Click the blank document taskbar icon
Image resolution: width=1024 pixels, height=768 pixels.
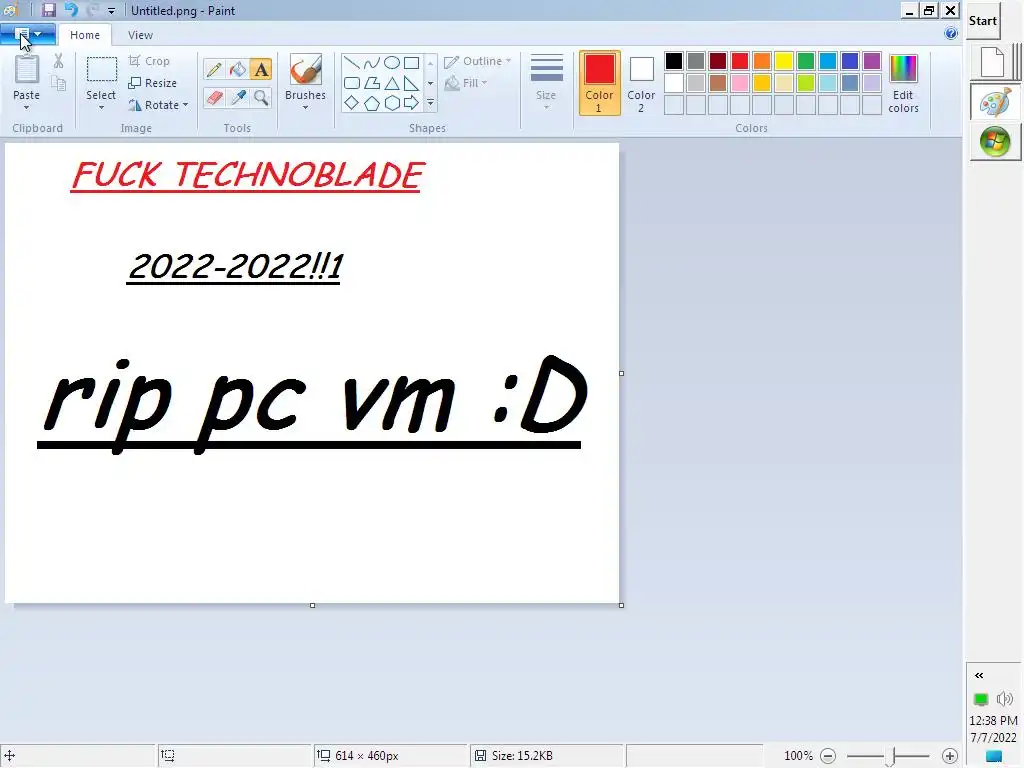click(993, 61)
